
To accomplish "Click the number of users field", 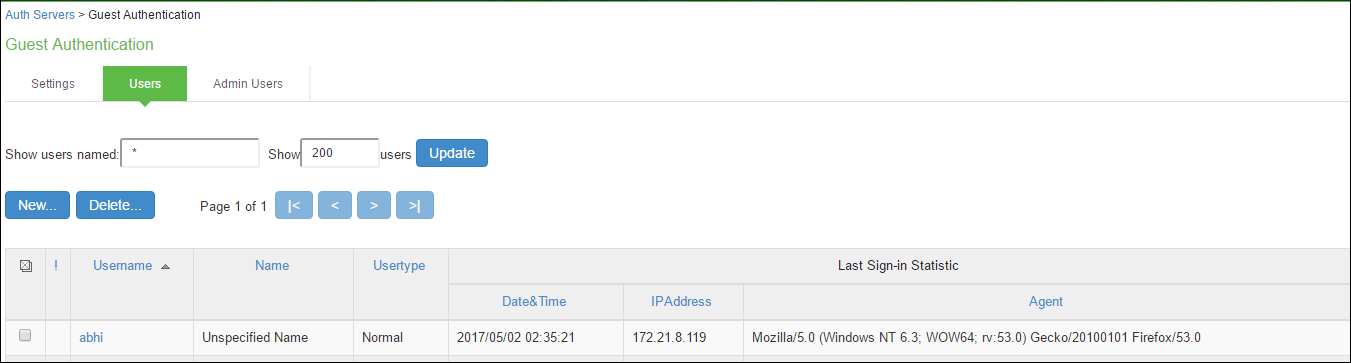I will (340, 153).
